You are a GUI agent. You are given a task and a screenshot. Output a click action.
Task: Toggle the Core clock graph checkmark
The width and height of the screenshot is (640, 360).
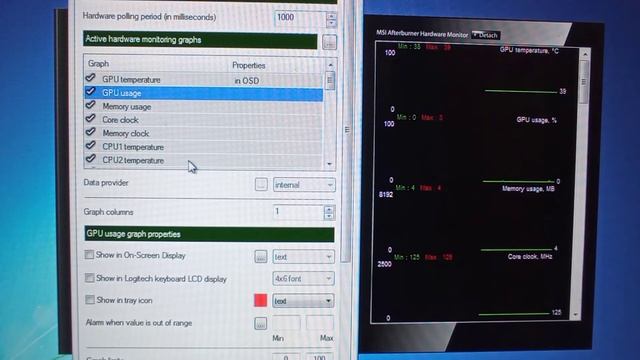(x=90, y=118)
